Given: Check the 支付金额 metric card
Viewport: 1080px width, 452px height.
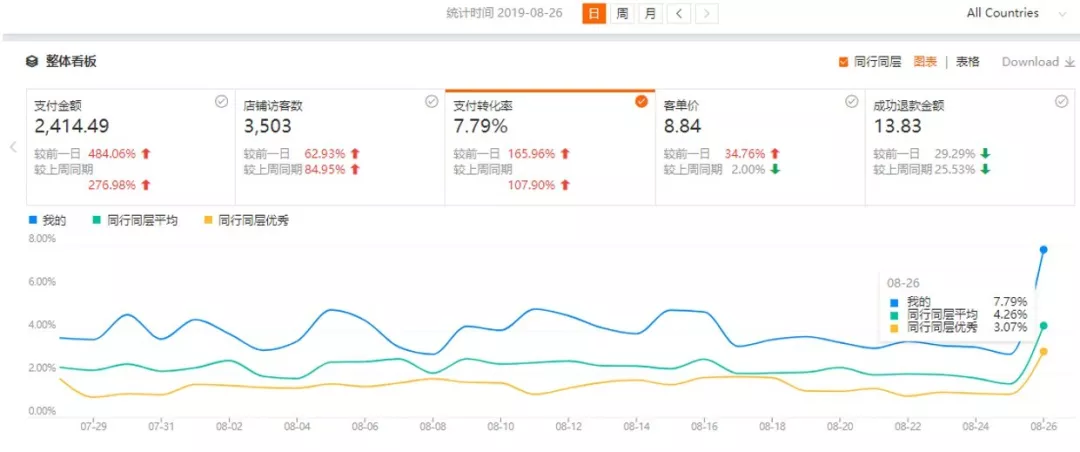Looking at the screenshot, I should (221, 101).
